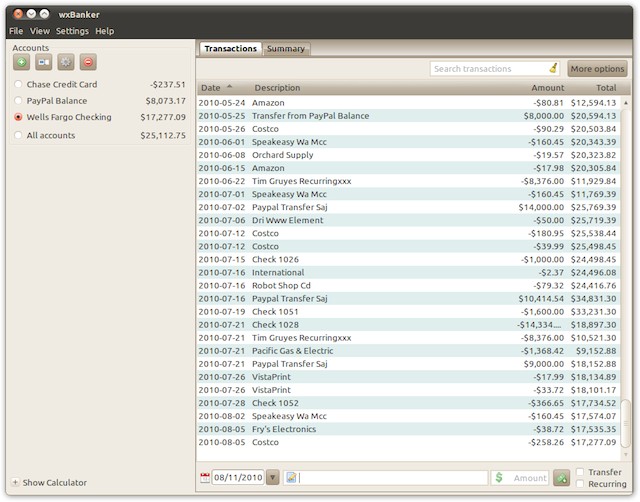The height and width of the screenshot is (502, 640).
Task: Click the rename account icon
Action: [x=43, y=62]
